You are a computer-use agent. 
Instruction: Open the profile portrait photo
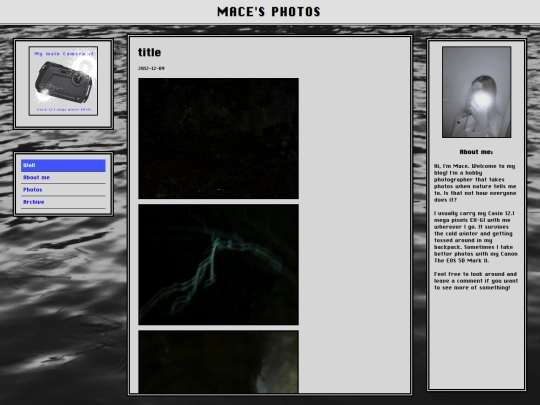point(477,92)
